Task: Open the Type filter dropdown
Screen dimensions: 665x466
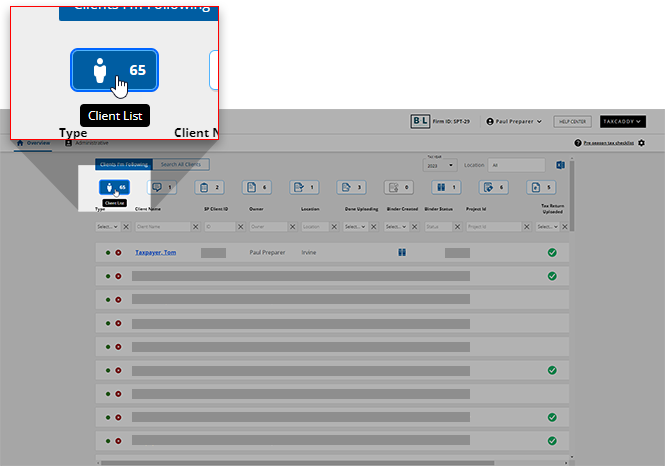Action: [108, 227]
